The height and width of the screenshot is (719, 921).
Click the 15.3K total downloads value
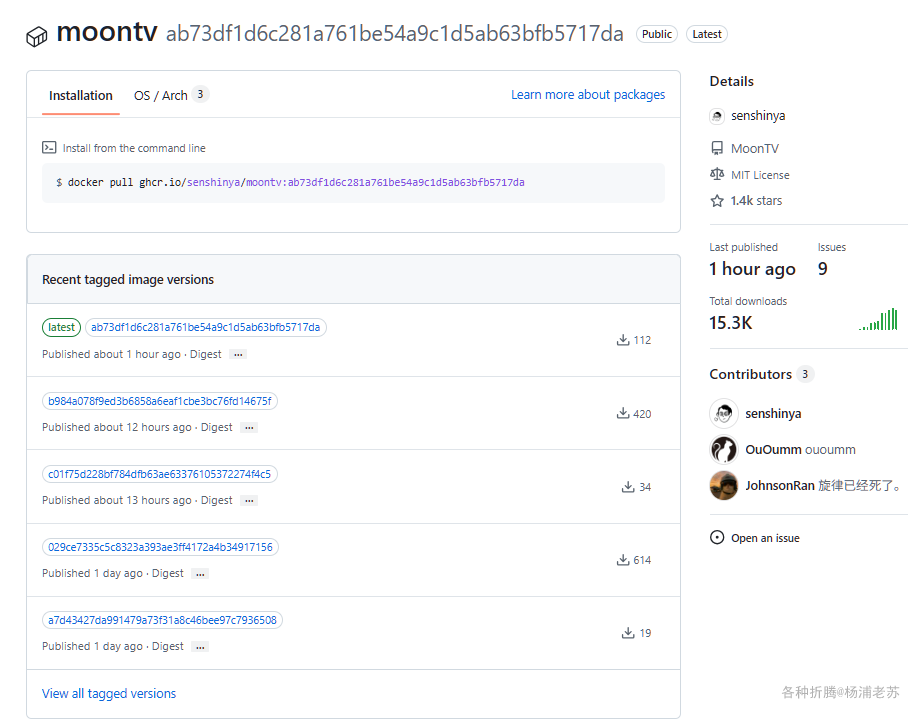731,322
